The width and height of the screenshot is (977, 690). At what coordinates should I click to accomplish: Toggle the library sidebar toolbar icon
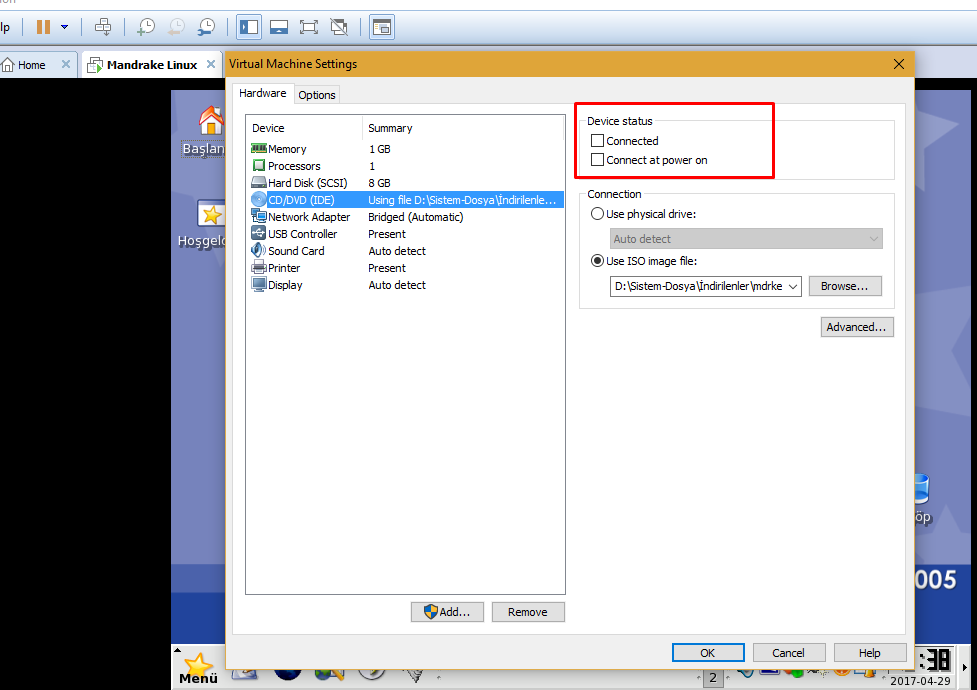249,27
